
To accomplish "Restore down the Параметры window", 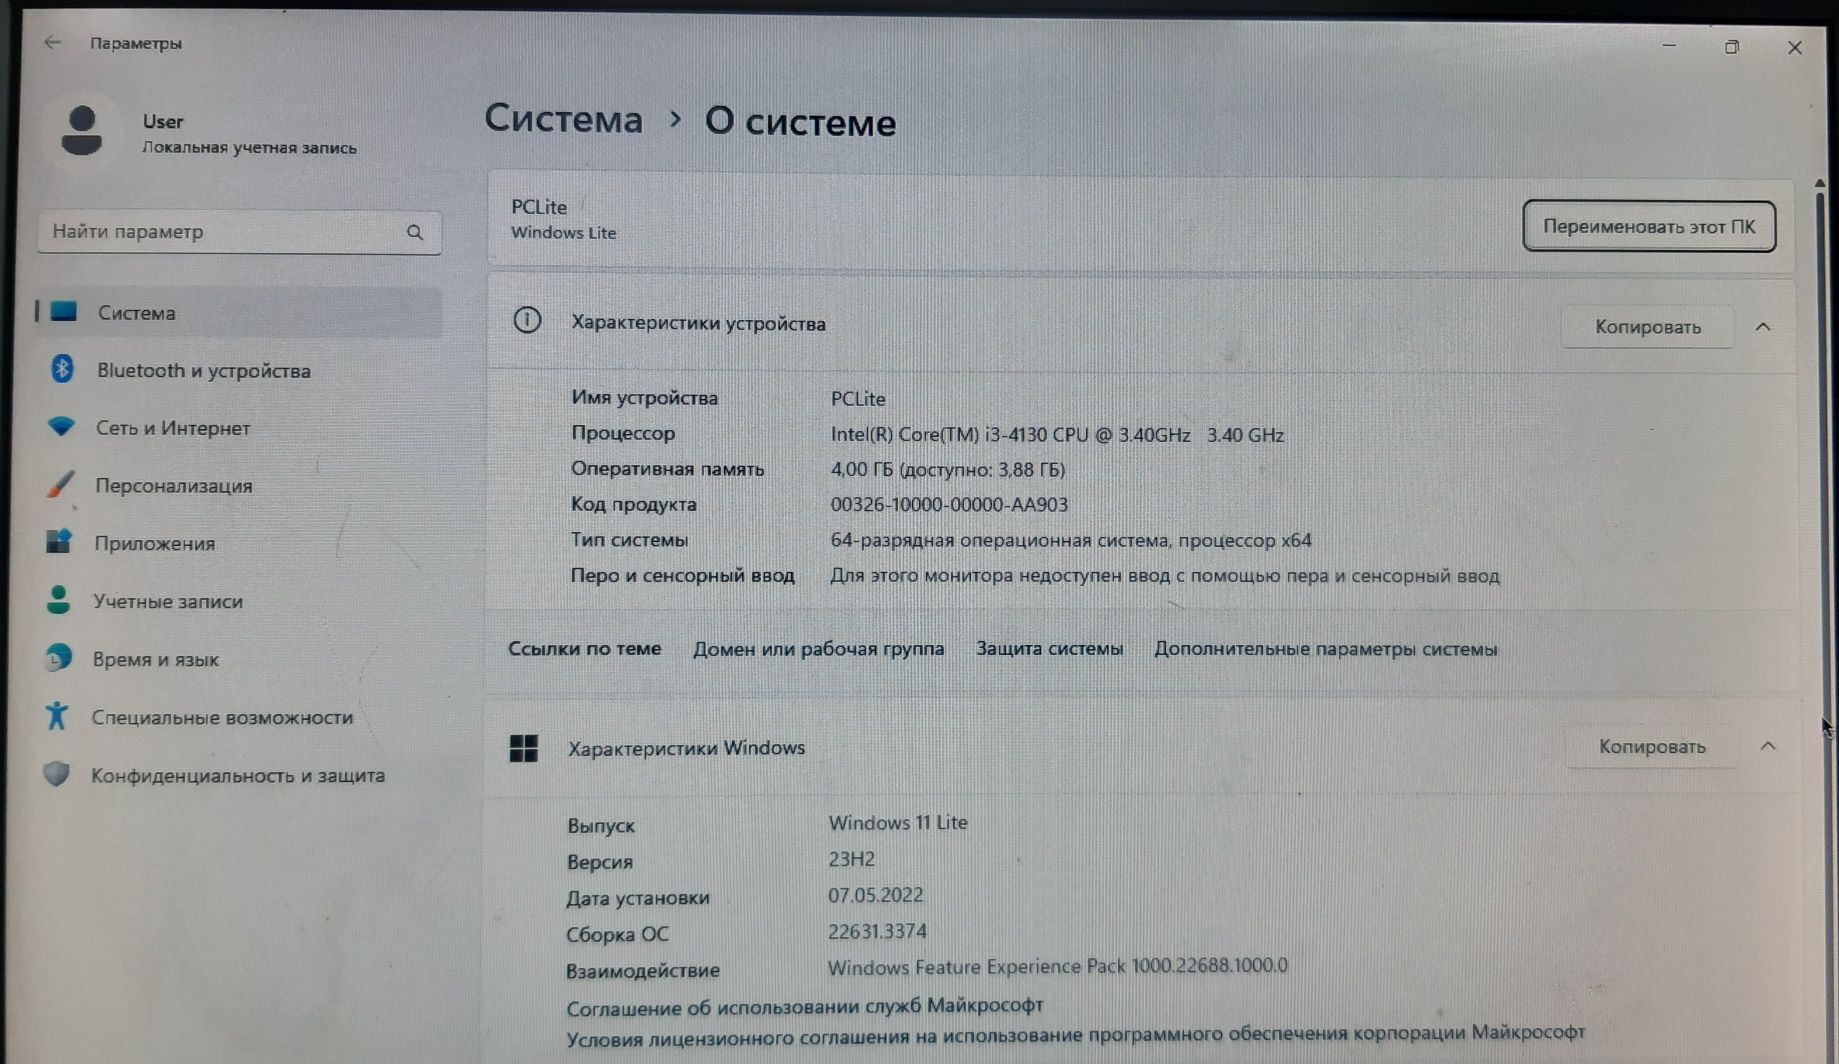I will 1732,46.
